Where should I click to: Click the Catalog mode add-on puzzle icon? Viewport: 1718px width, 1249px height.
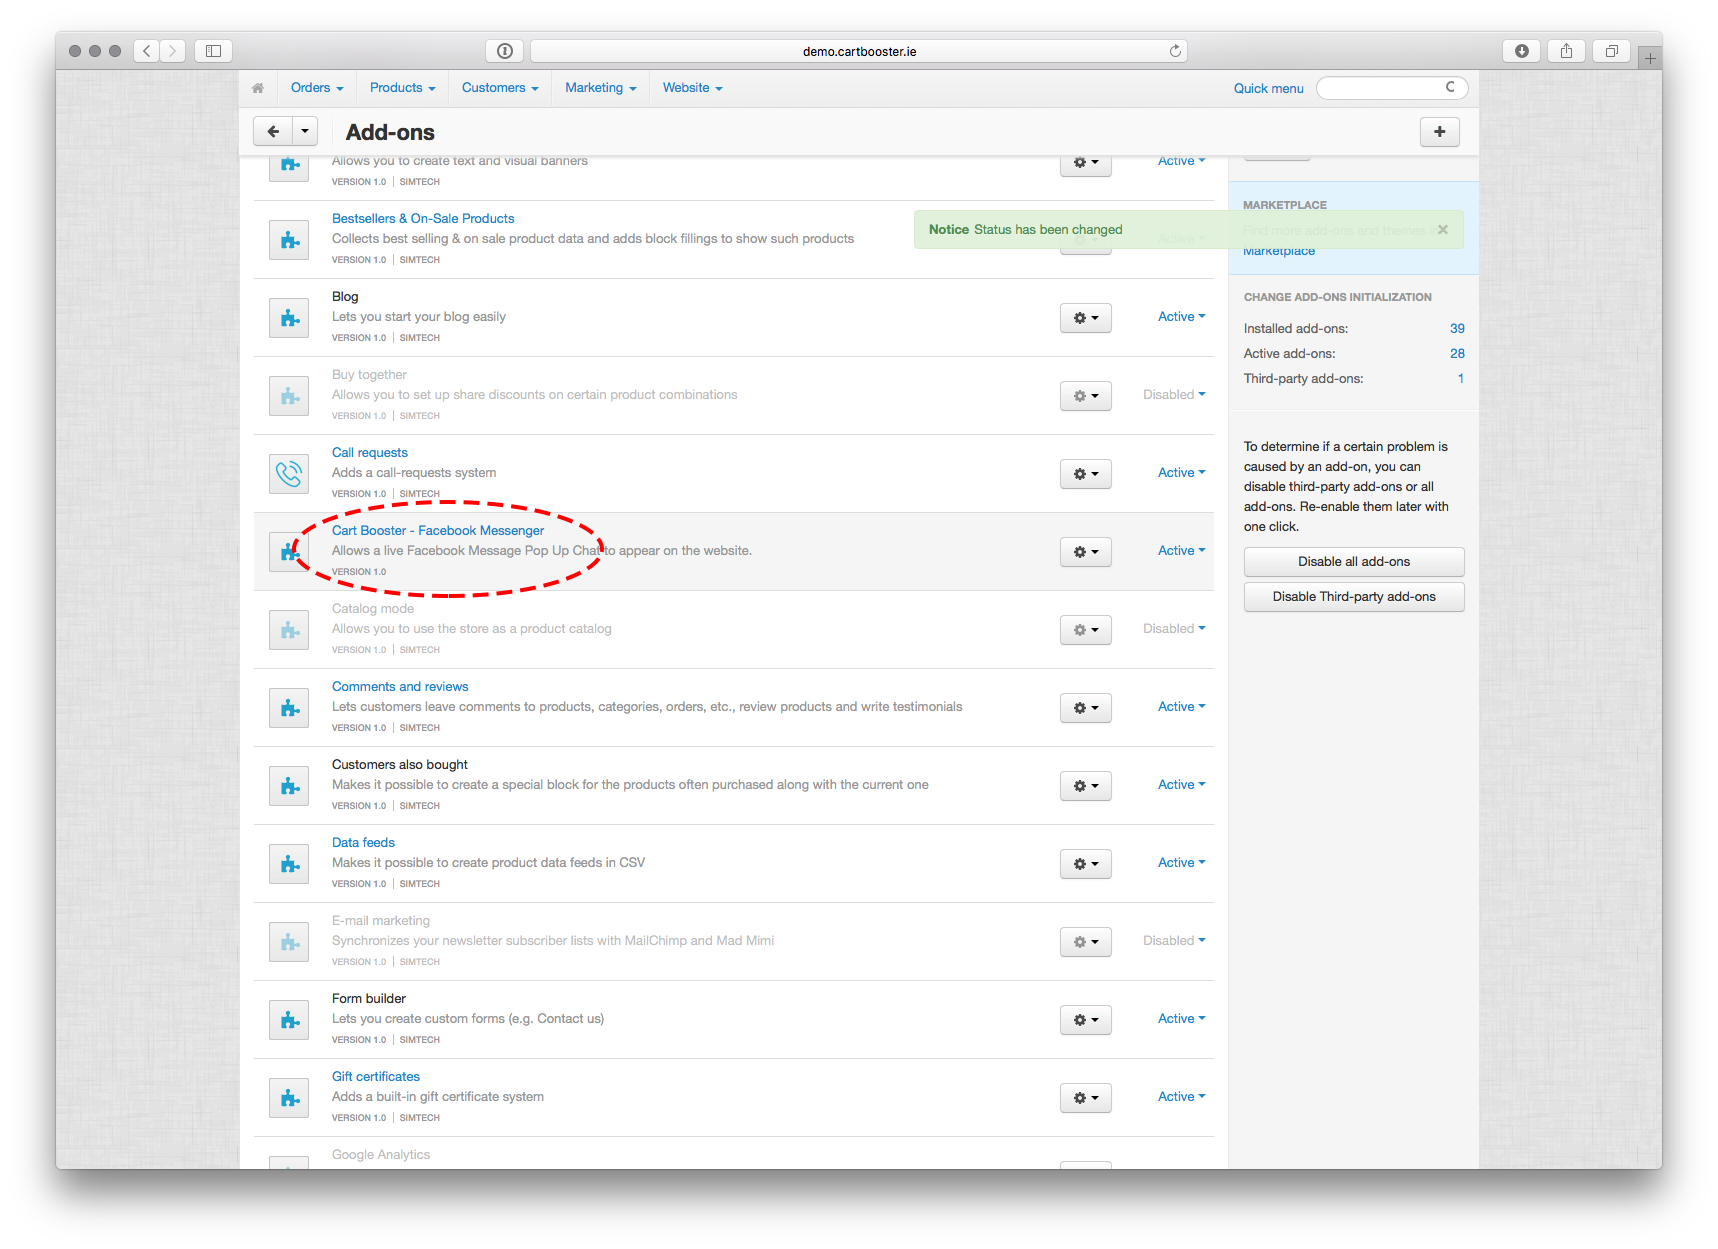pyautogui.click(x=289, y=630)
